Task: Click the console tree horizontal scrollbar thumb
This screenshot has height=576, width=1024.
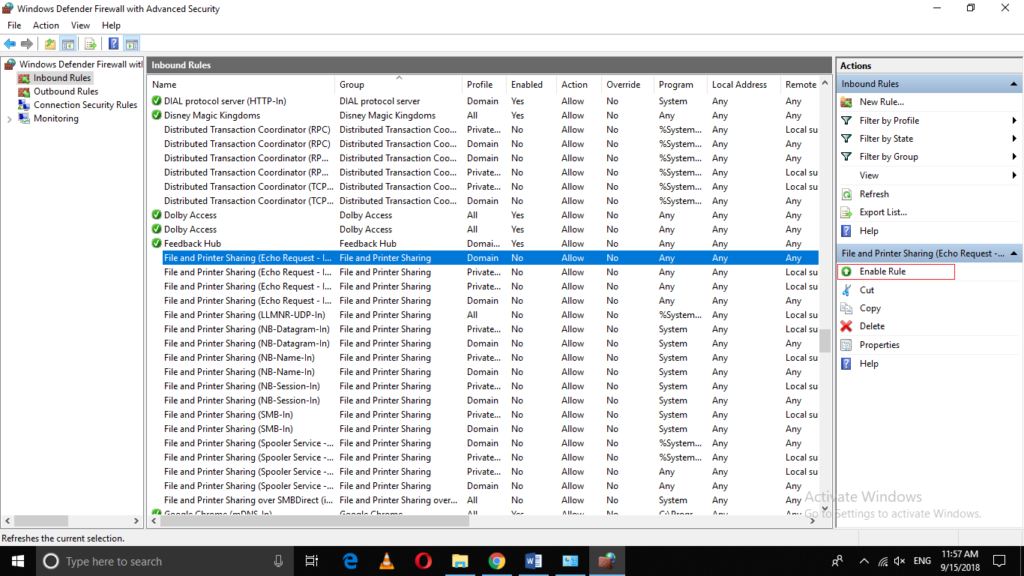Action: point(41,520)
